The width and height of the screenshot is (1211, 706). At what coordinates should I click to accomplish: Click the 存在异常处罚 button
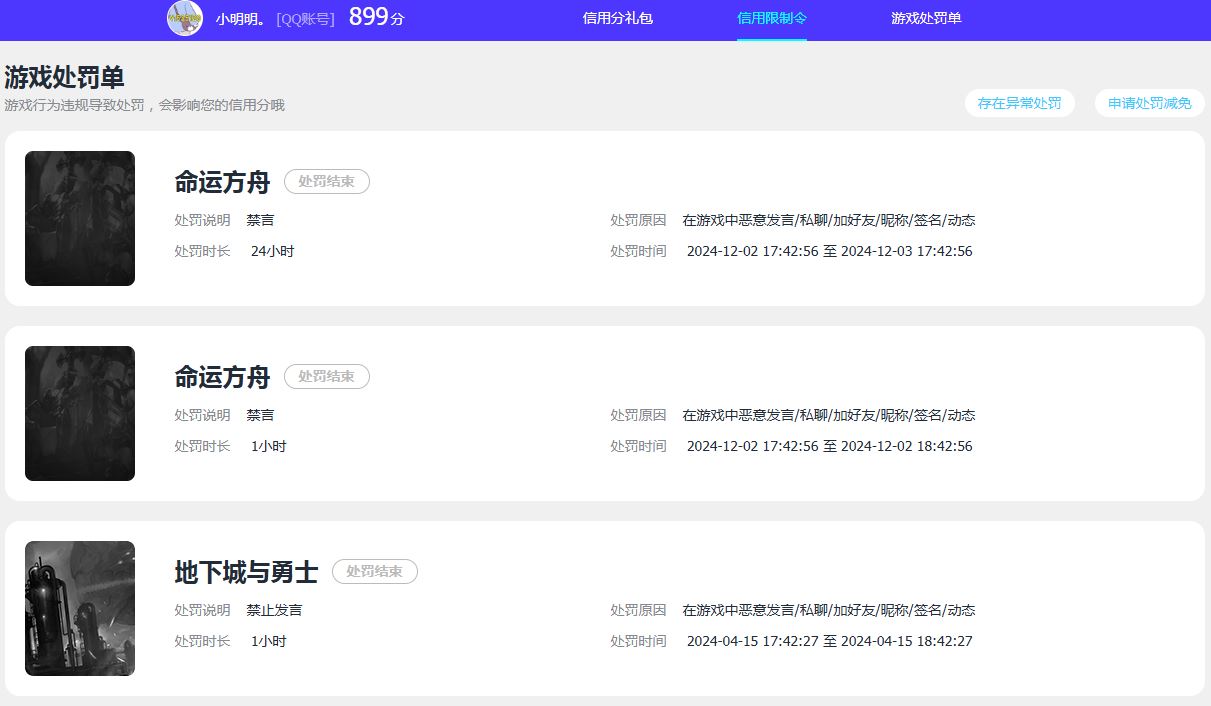click(1019, 102)
